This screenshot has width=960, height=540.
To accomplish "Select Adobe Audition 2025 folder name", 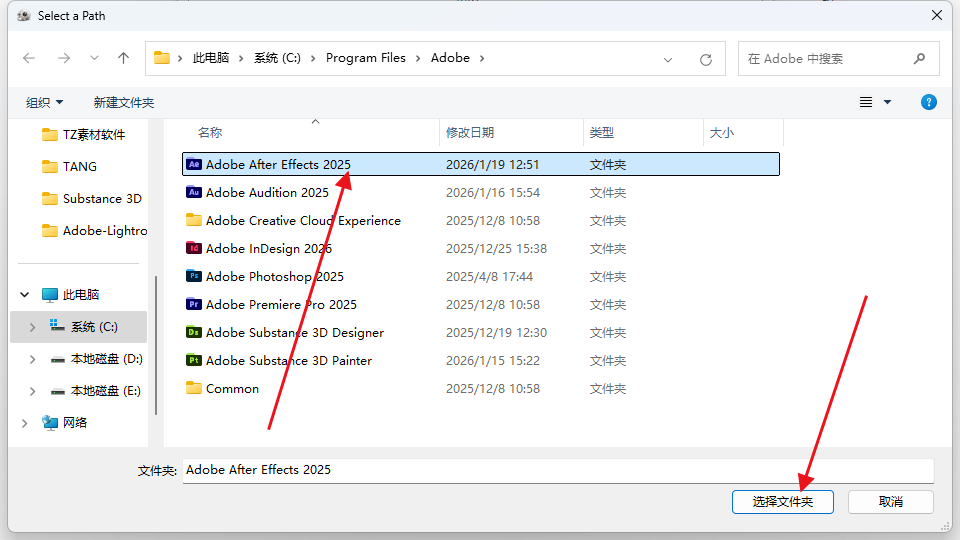I will point(267,192).
